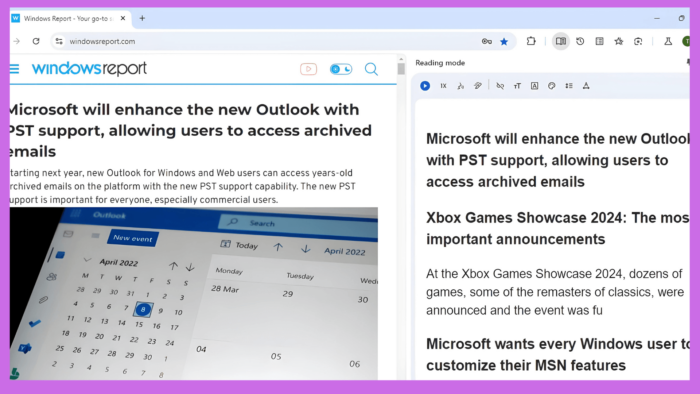Click Reading mode heading about Outlook PST support
This screenshot has height=394, width=700.
pyautogui.click(x=558, y=160)
